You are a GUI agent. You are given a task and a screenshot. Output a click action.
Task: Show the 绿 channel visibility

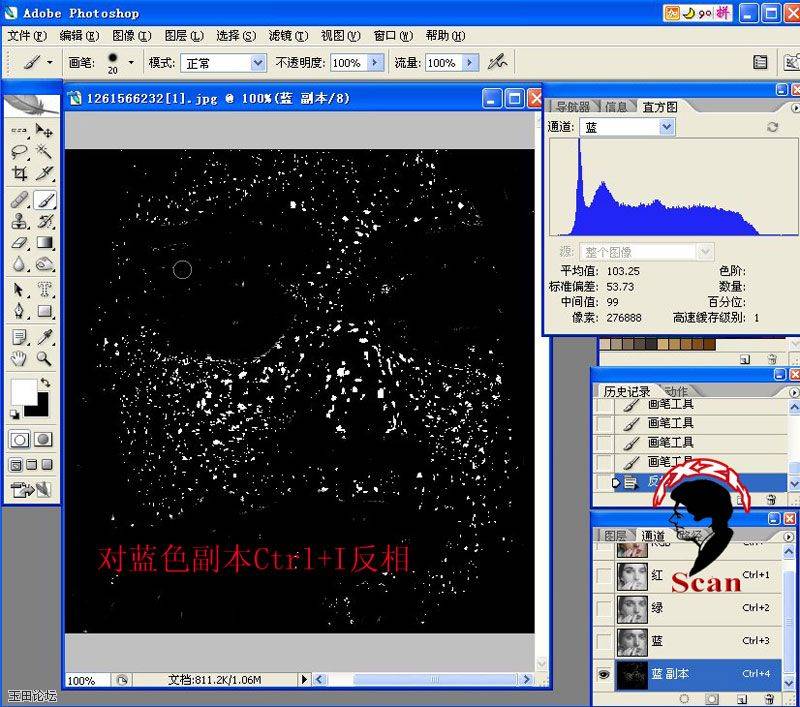tap(604, 608)
